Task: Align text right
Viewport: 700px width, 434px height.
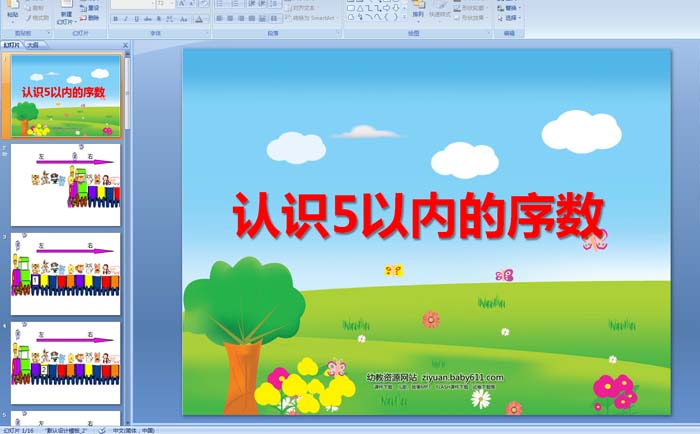Action: (x=241, y=19)
